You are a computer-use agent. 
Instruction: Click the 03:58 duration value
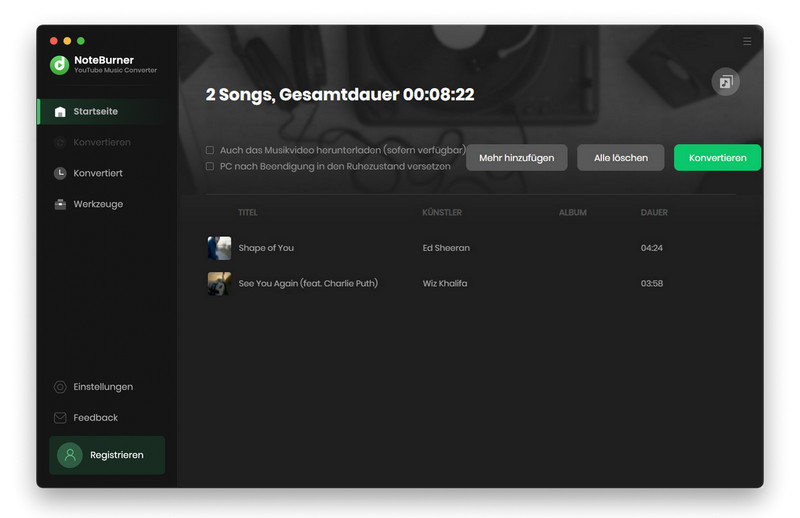tap(652, 283)
